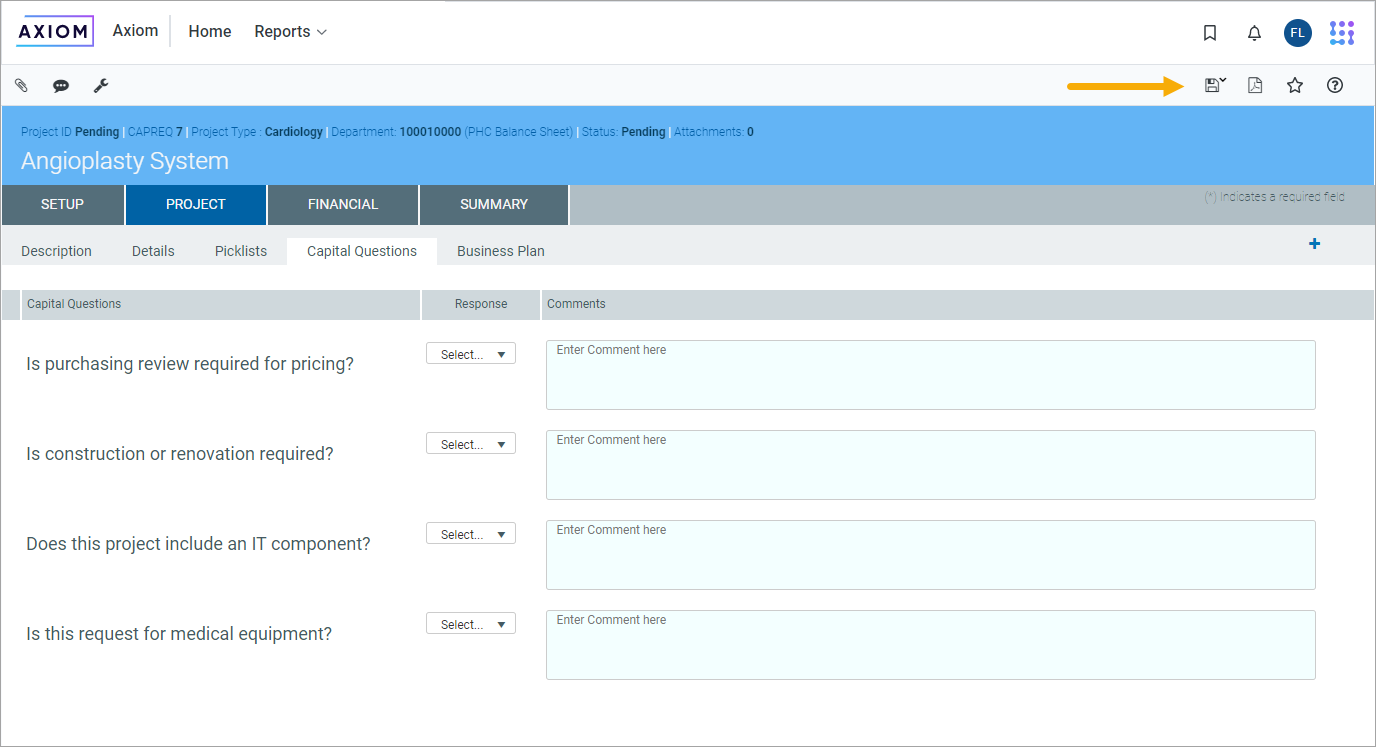Open the comments speech bubble icon
Viewport: 1376px width, 747px height.
pos(61,86)
